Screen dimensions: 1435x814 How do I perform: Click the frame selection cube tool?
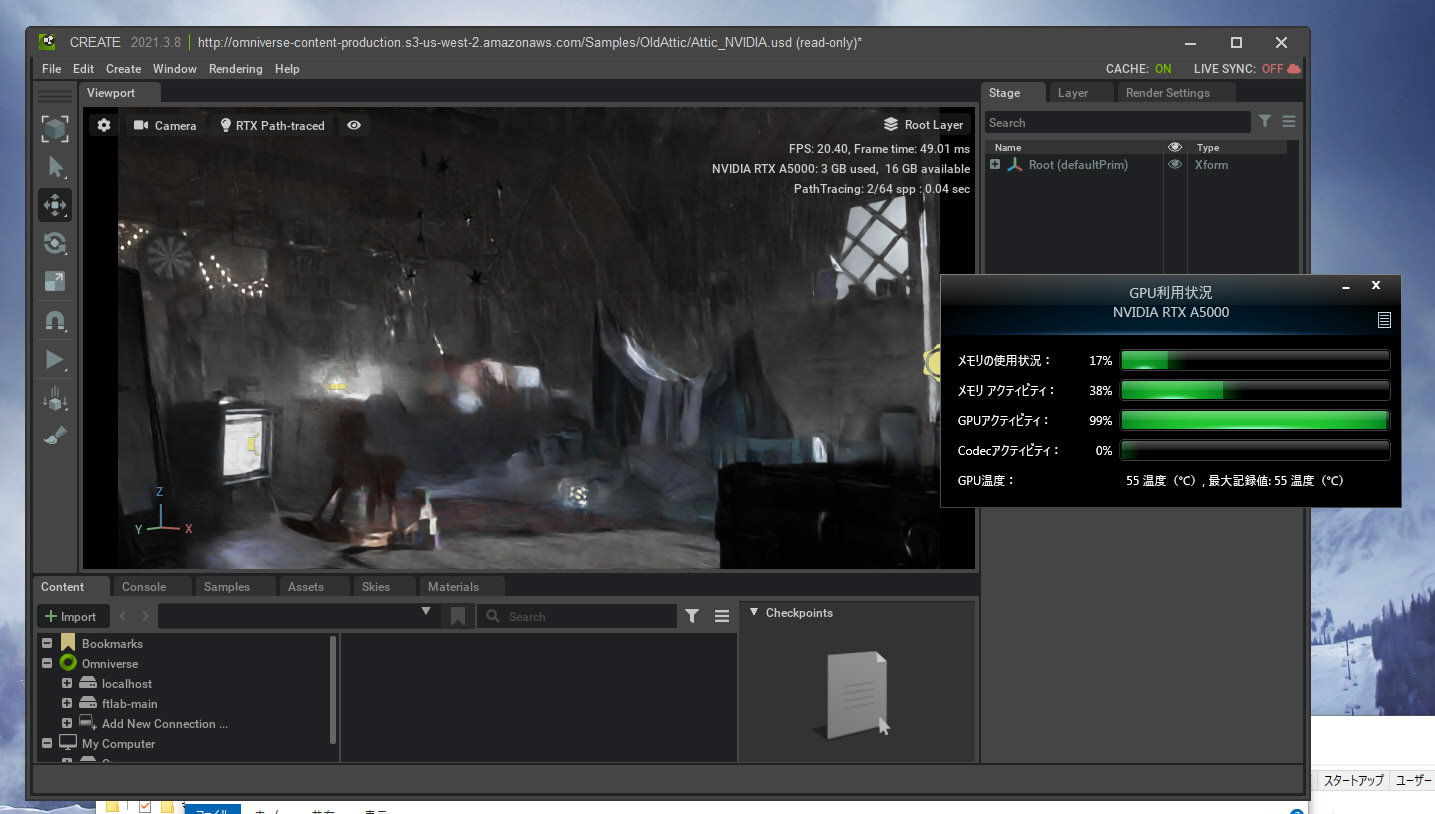55,128
